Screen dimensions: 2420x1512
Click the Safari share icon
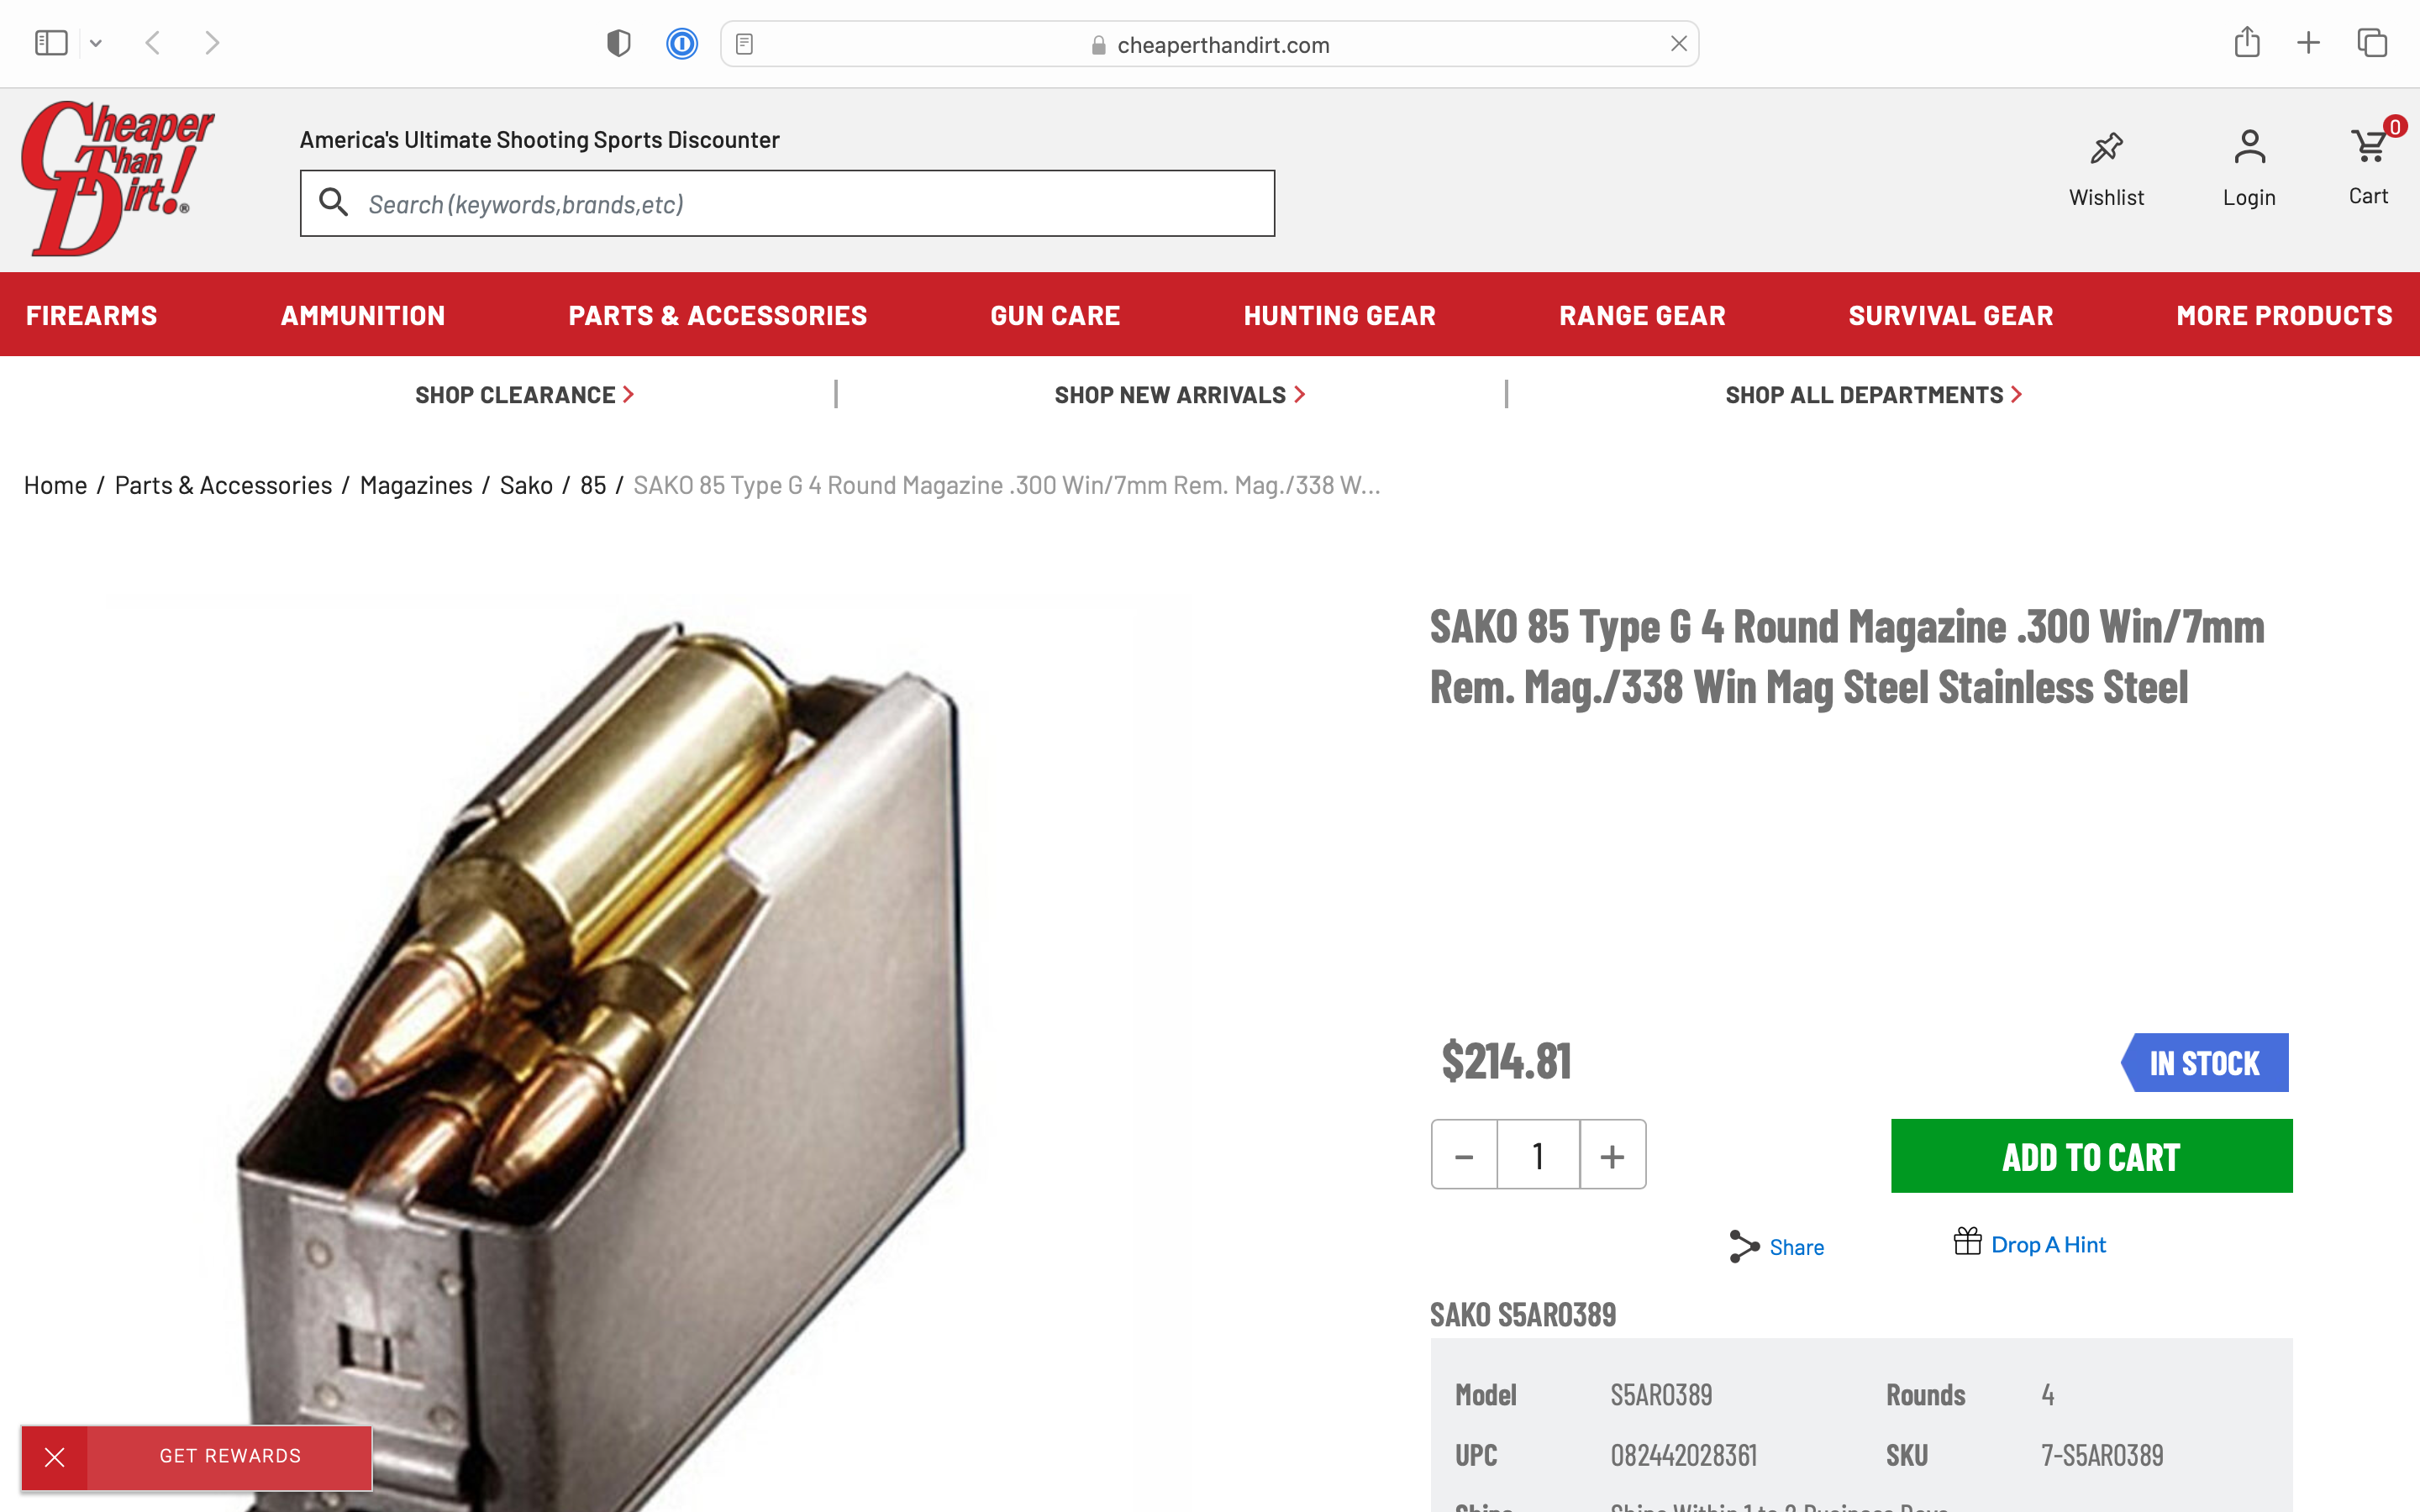pos(2247,42)
